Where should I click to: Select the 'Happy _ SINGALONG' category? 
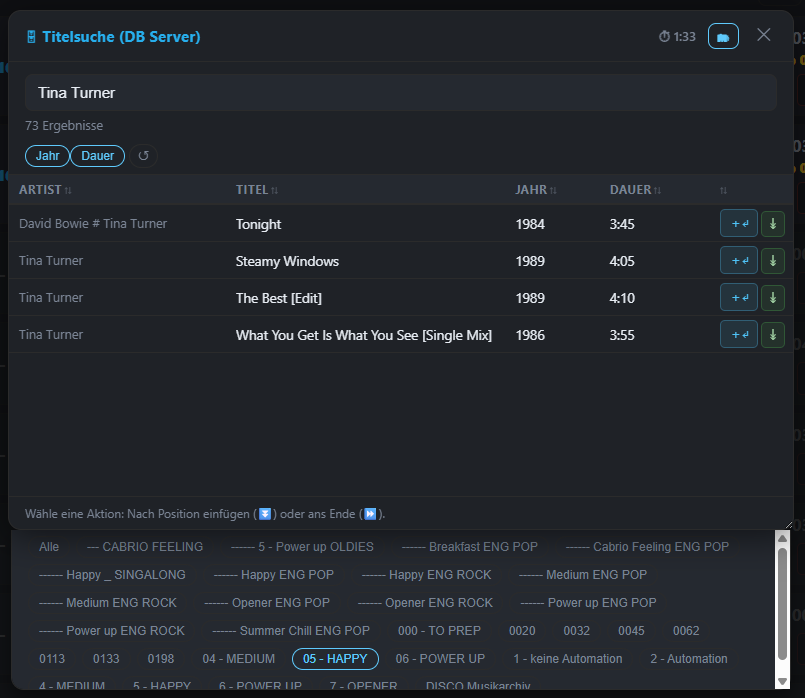click(x=112, y=575)
